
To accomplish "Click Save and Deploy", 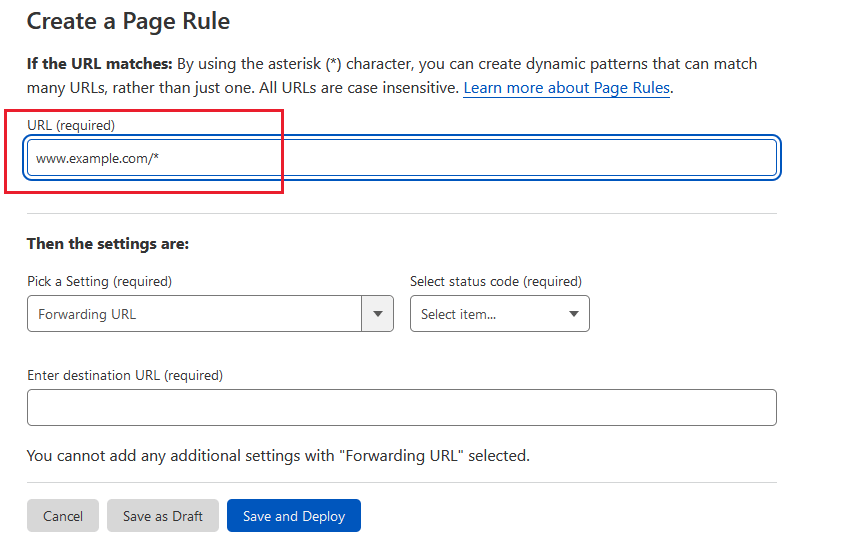I will tap(294, 516).
